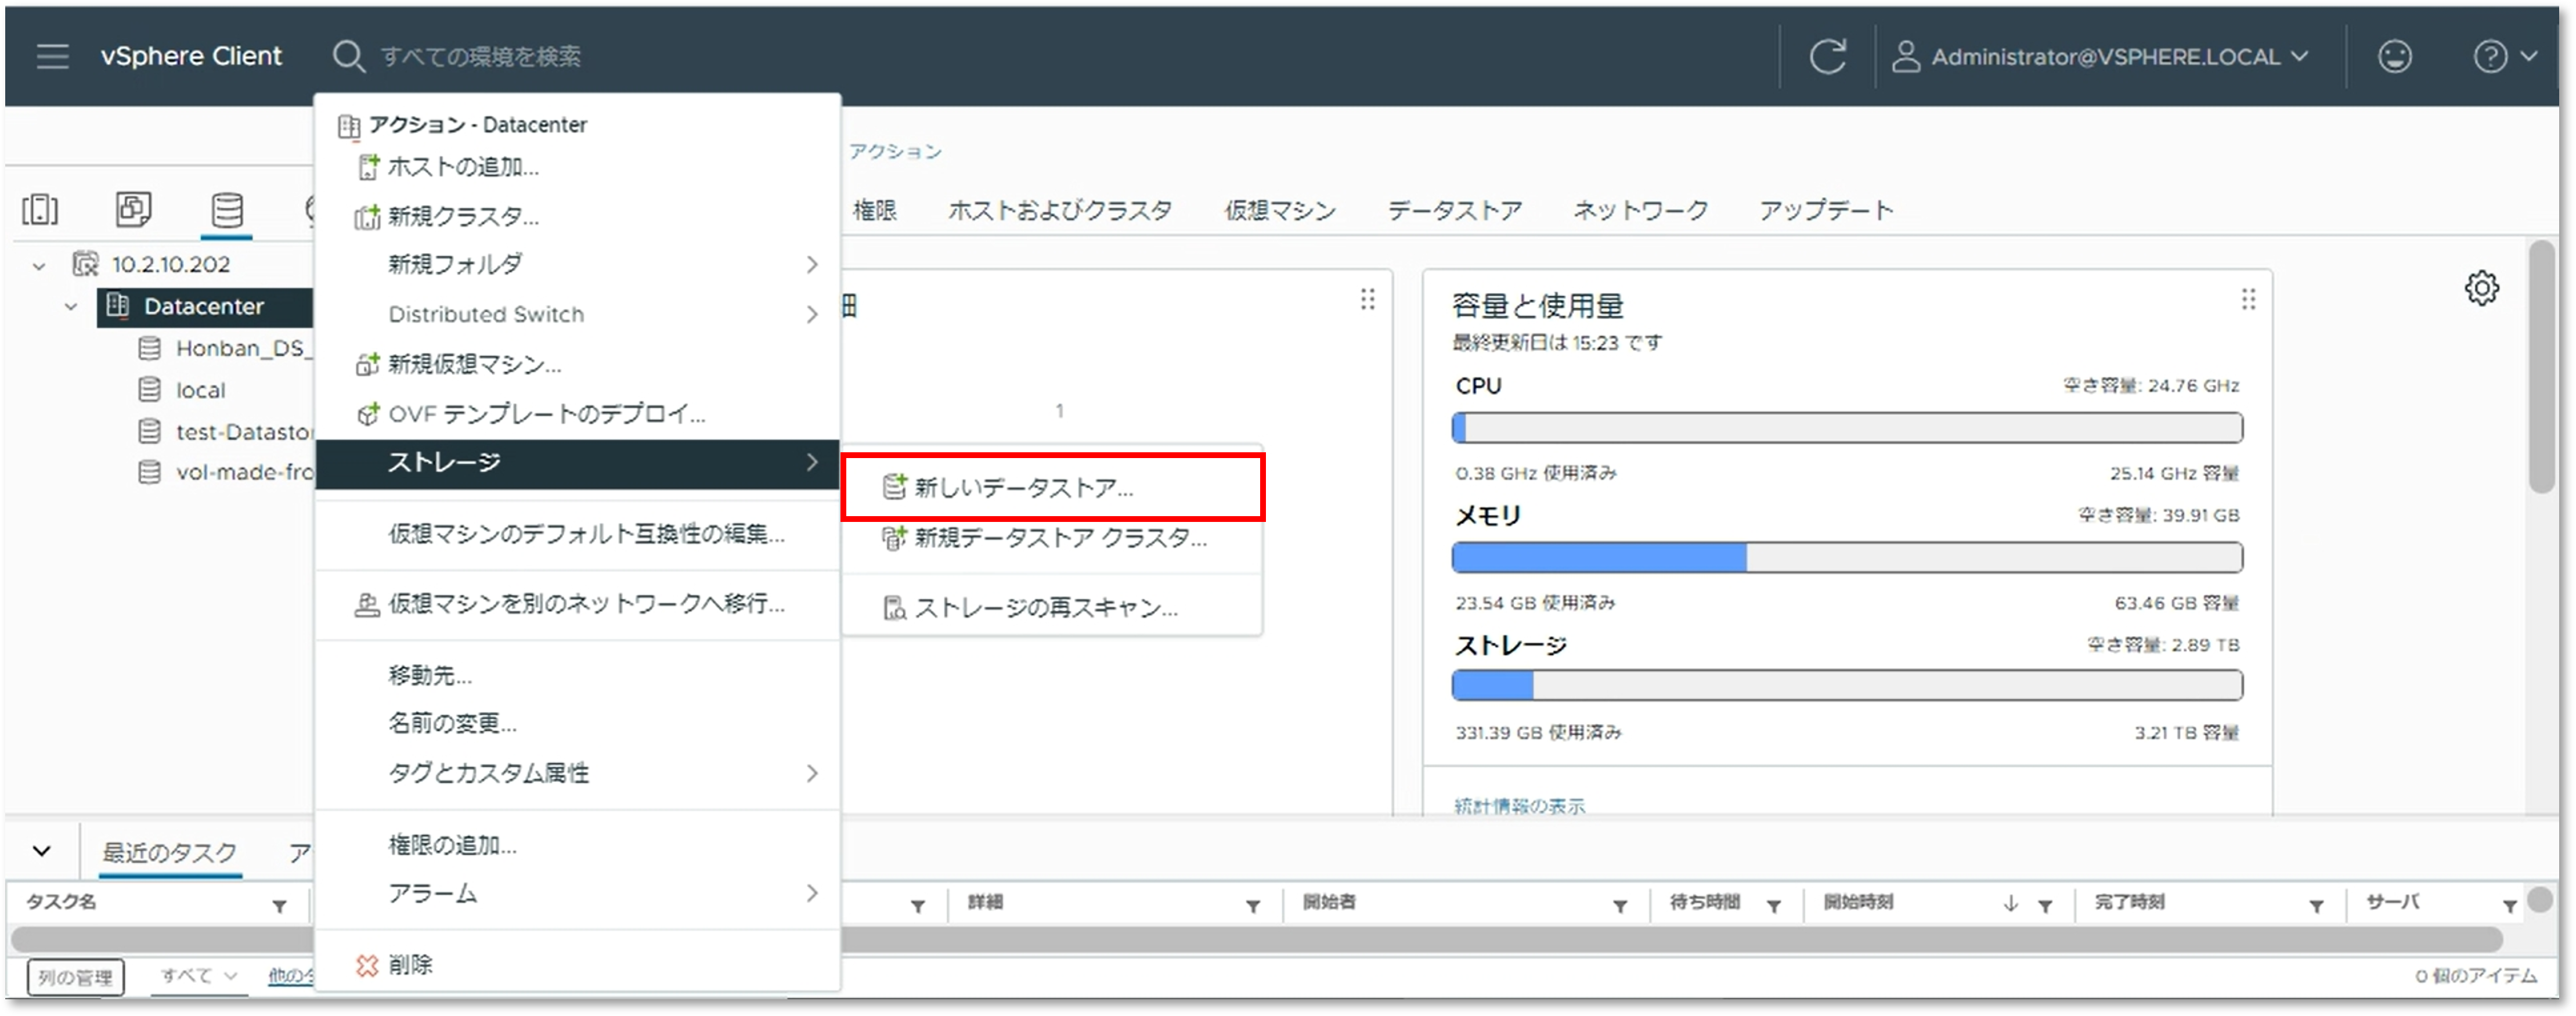
Task: Click drag handle dots on left summary card
Action: click(1367, 299)
